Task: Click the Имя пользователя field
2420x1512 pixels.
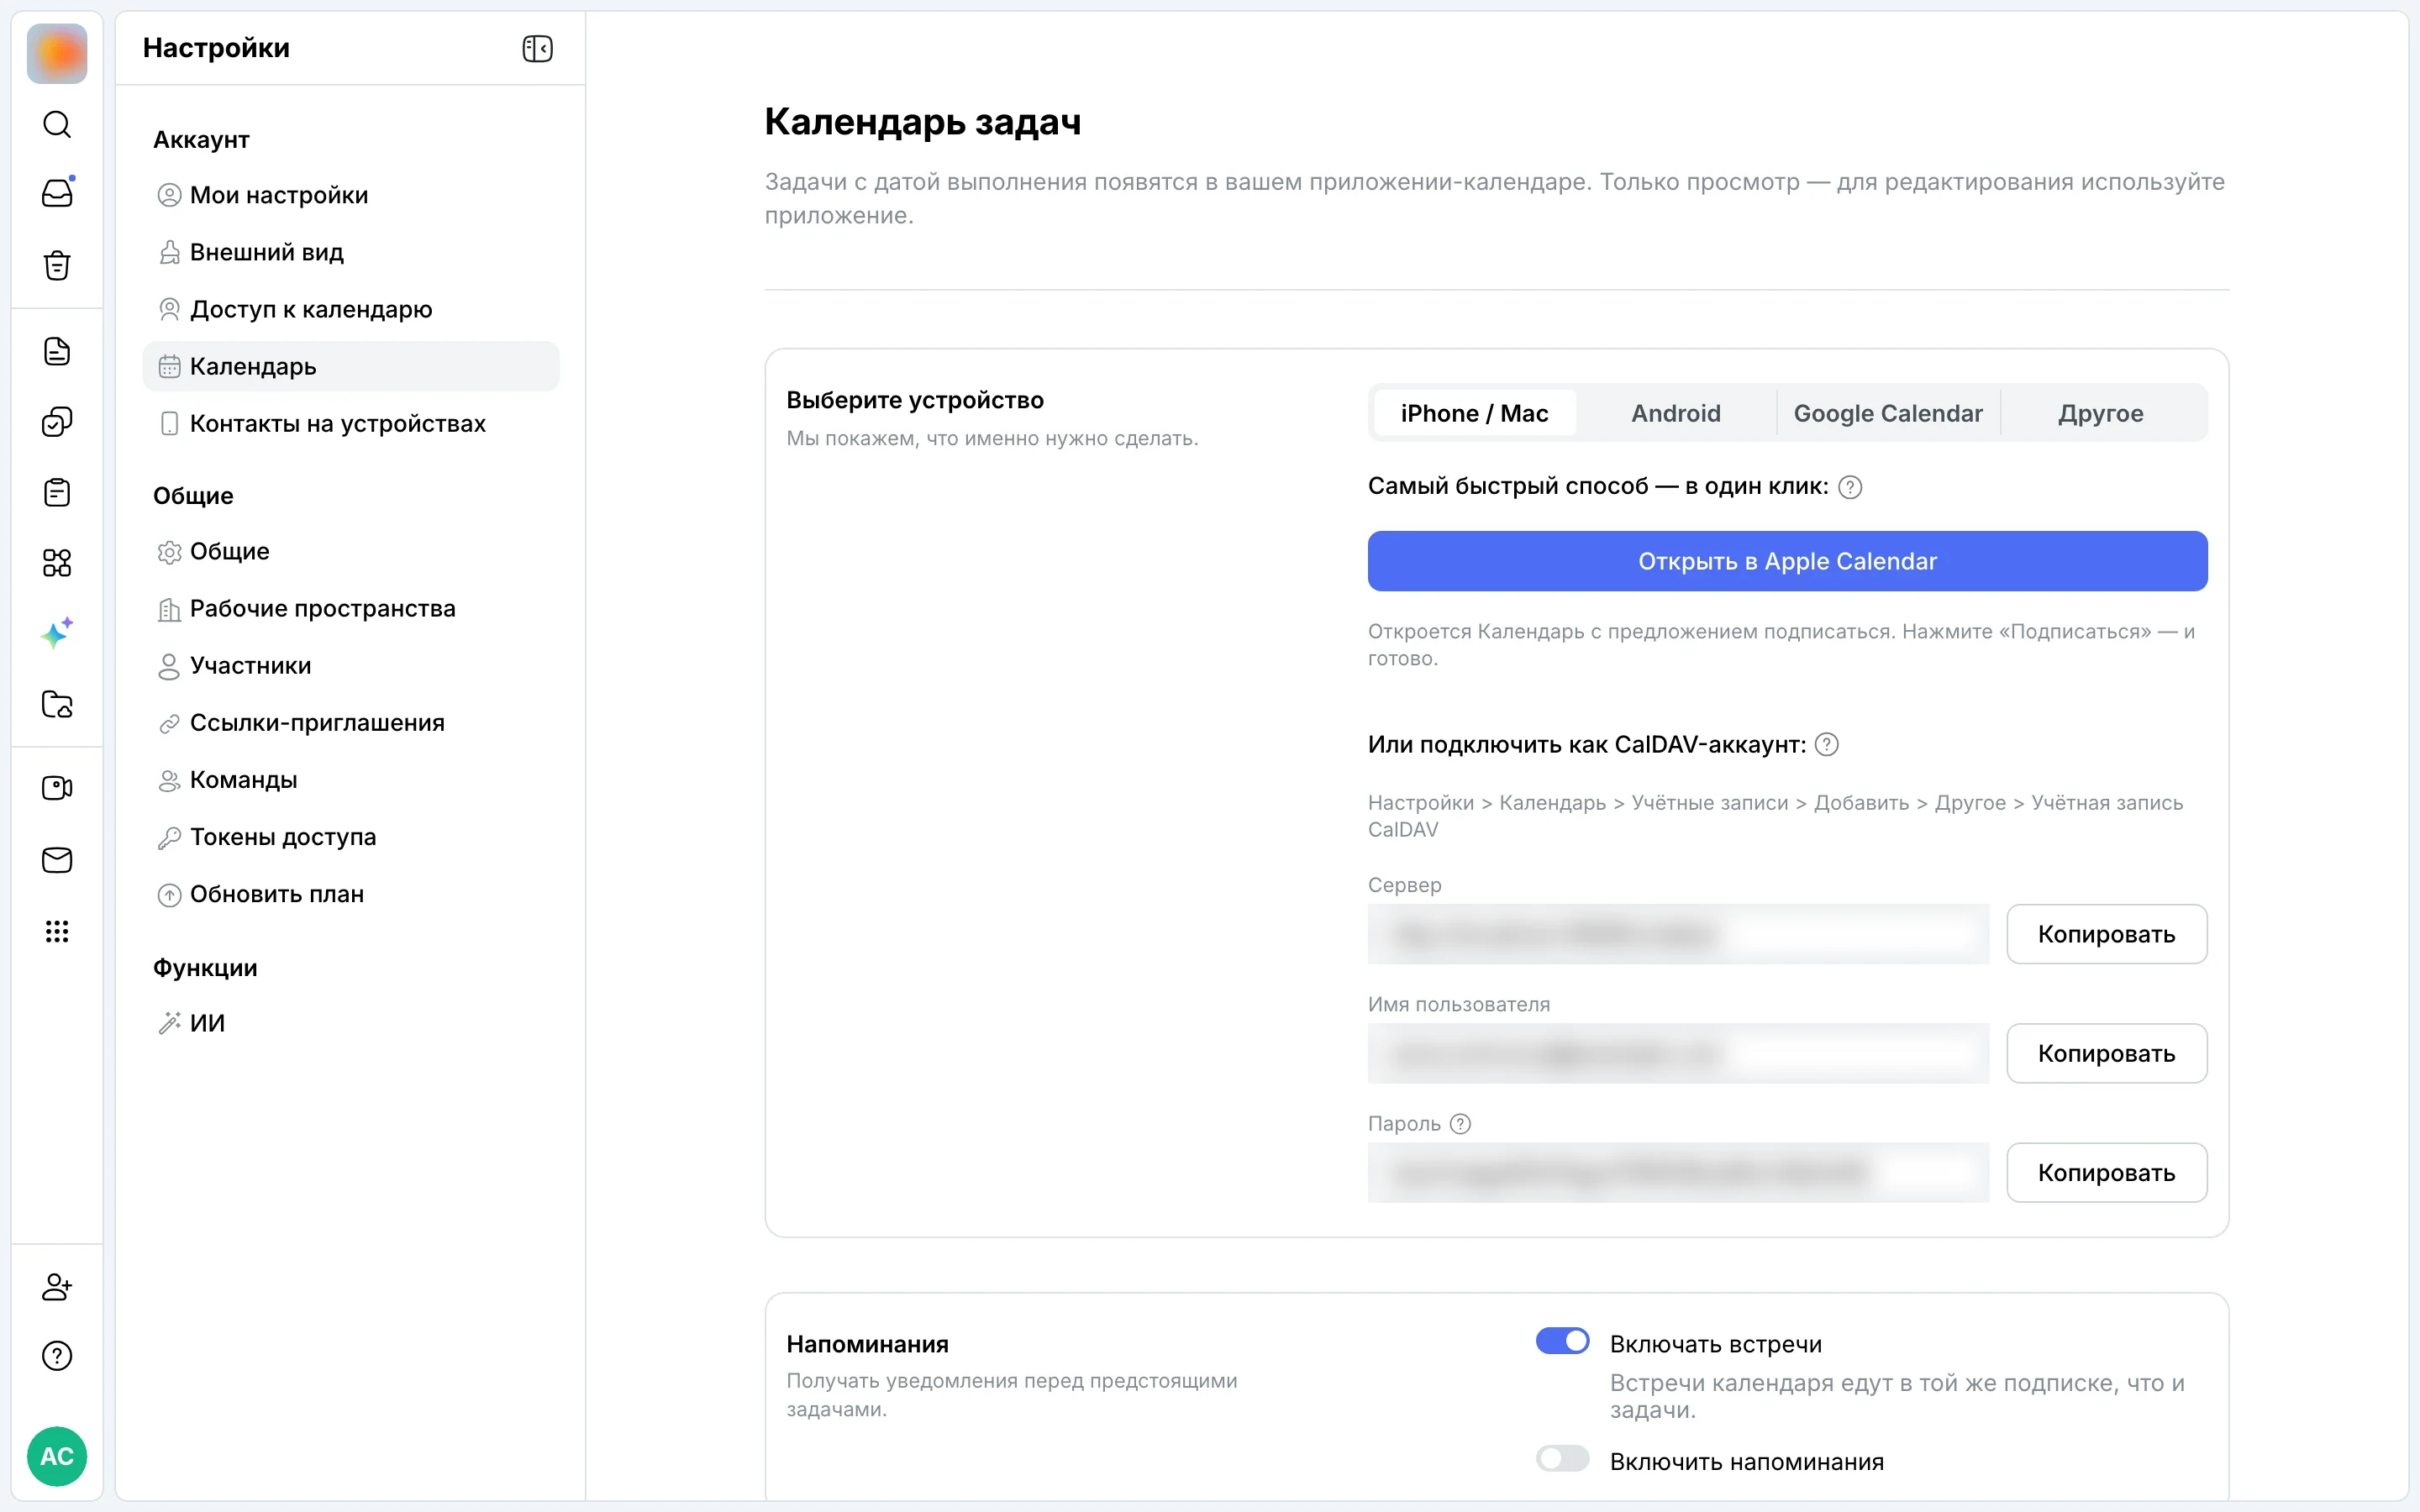Action: click(x=1678, y=1053)
